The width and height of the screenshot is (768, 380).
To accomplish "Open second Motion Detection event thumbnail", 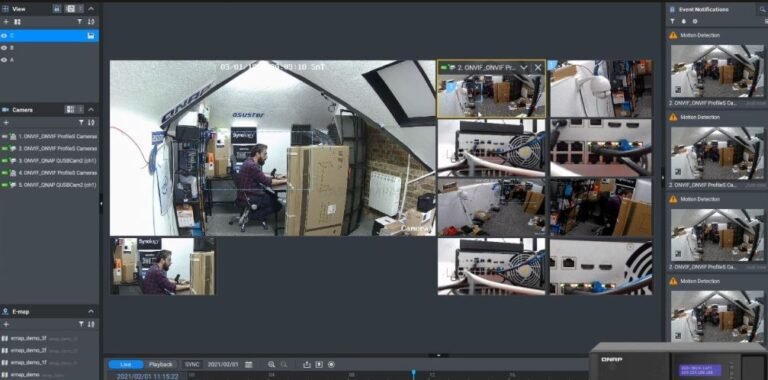I will pos(717,153).
